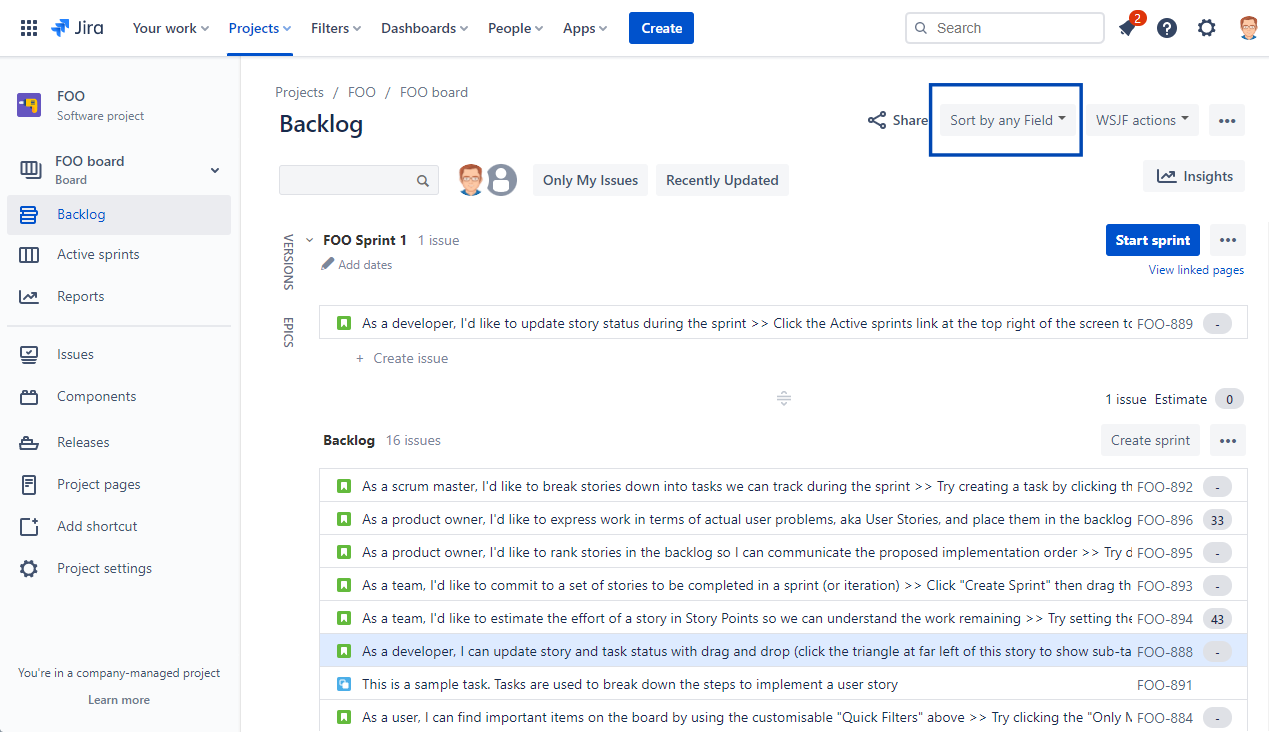Open the FOO board switcher chevron
The height and width of the screenshot is (732, 1269).
coord(215,170)
